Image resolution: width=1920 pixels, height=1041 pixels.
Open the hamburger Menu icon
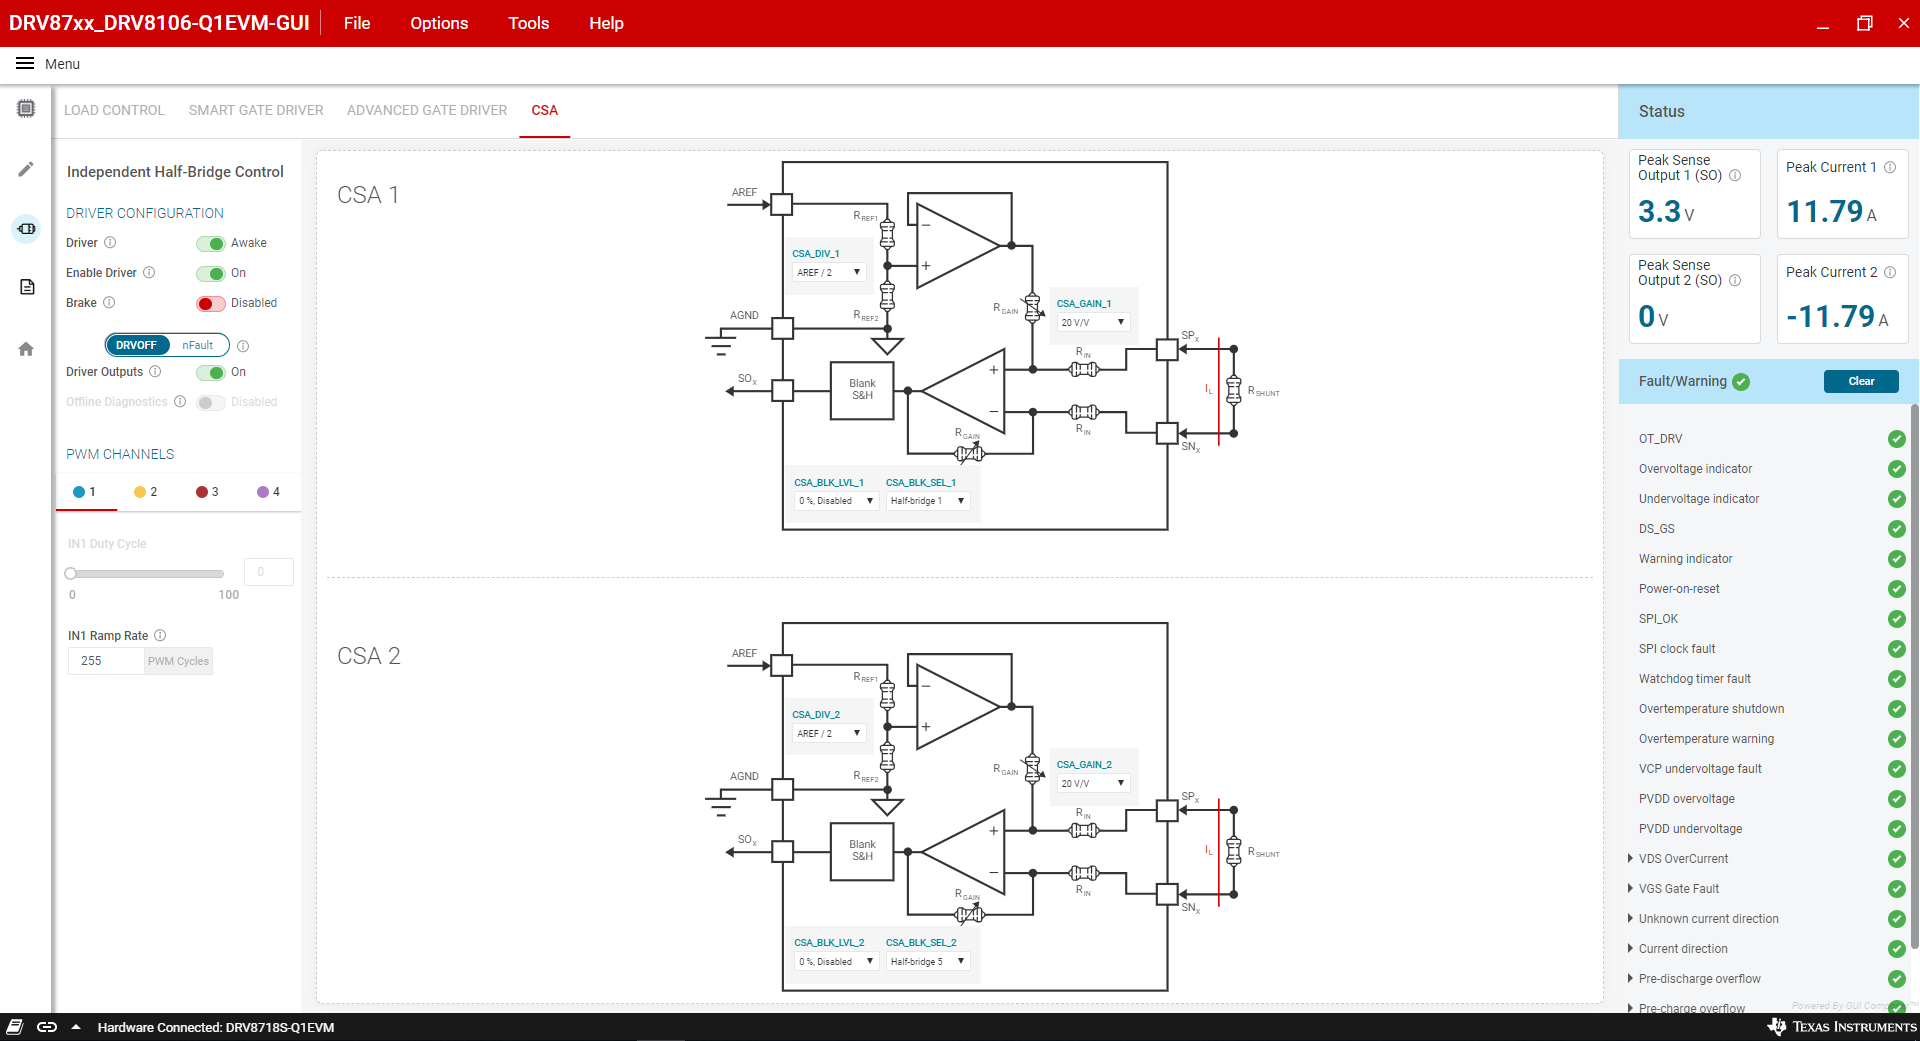(25, 64)
